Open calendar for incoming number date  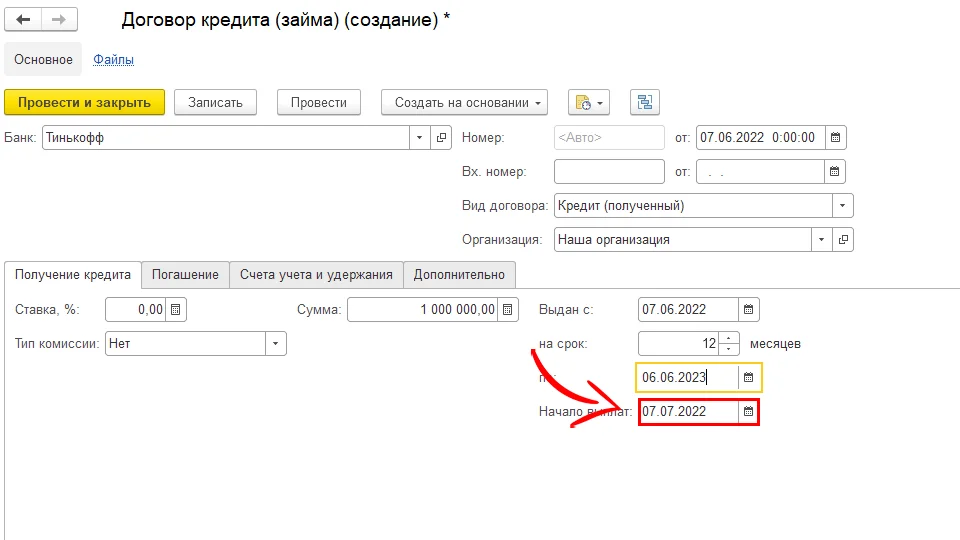(x=837, y=172)
